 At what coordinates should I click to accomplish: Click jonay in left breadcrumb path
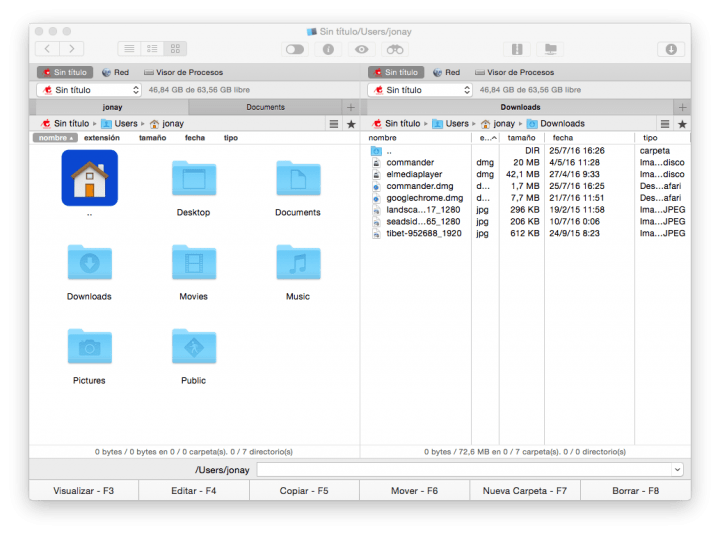167,124
